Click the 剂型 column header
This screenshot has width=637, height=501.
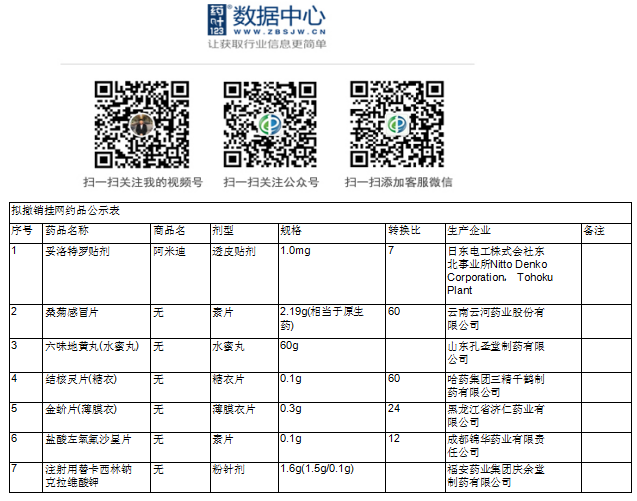pos(223,231)
